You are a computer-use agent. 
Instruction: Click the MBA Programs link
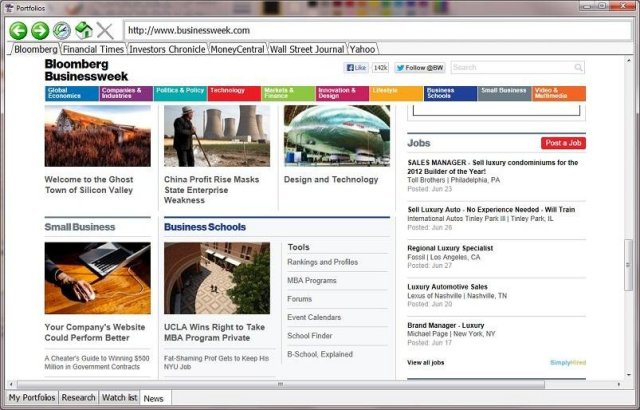pos(312,281)
